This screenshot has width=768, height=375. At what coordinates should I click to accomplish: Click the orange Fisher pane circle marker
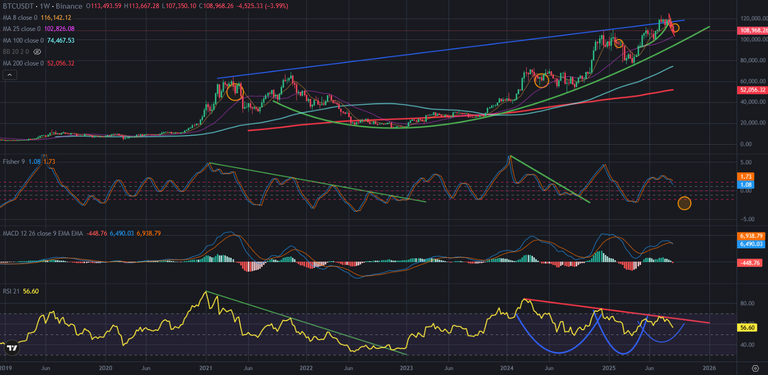684,203
